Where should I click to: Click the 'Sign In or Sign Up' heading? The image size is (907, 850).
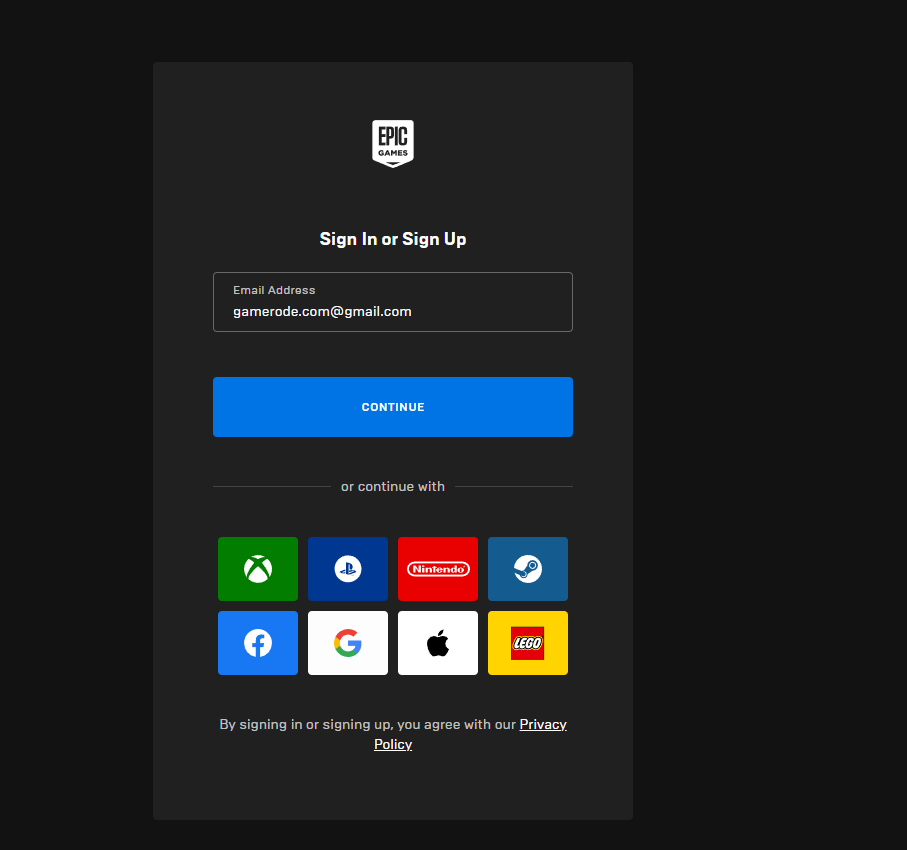click(x=393, y=239)
